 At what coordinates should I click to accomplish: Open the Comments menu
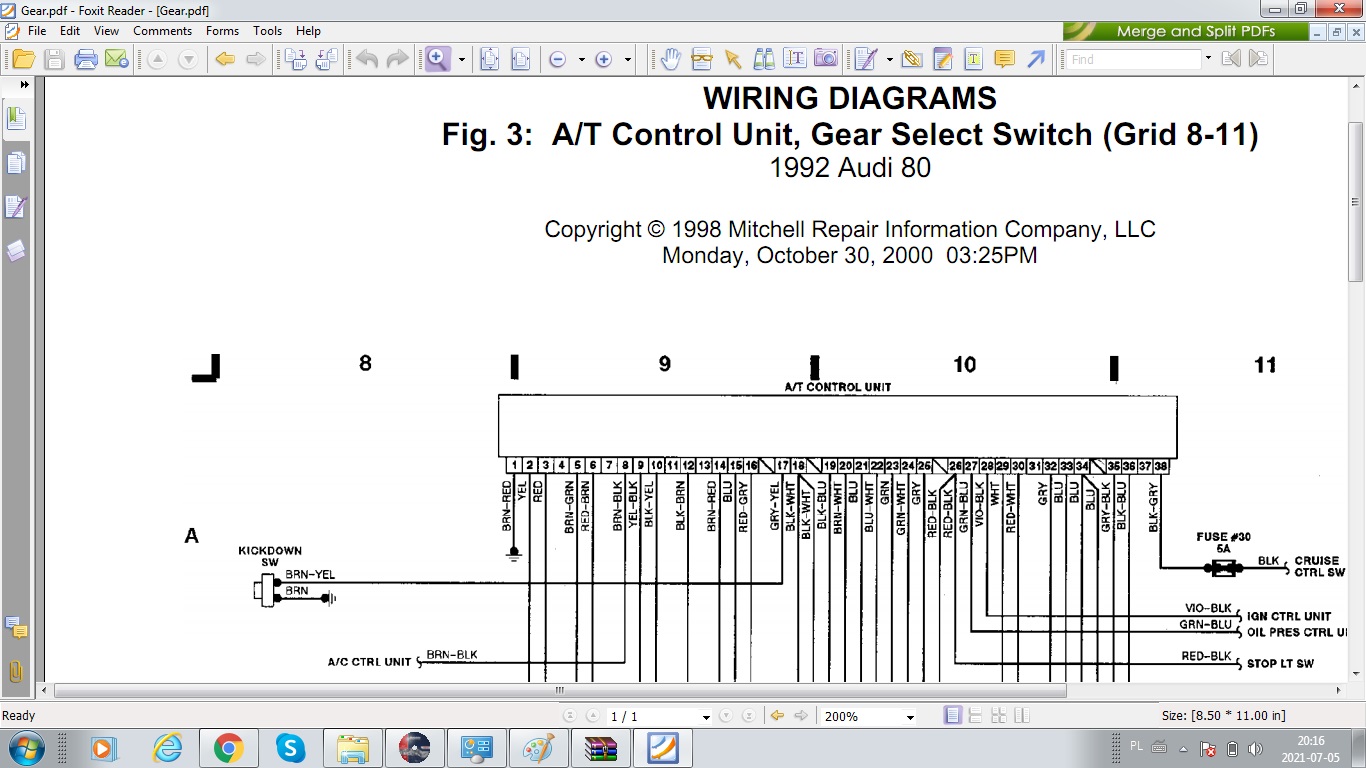click(x=162, y=31)
